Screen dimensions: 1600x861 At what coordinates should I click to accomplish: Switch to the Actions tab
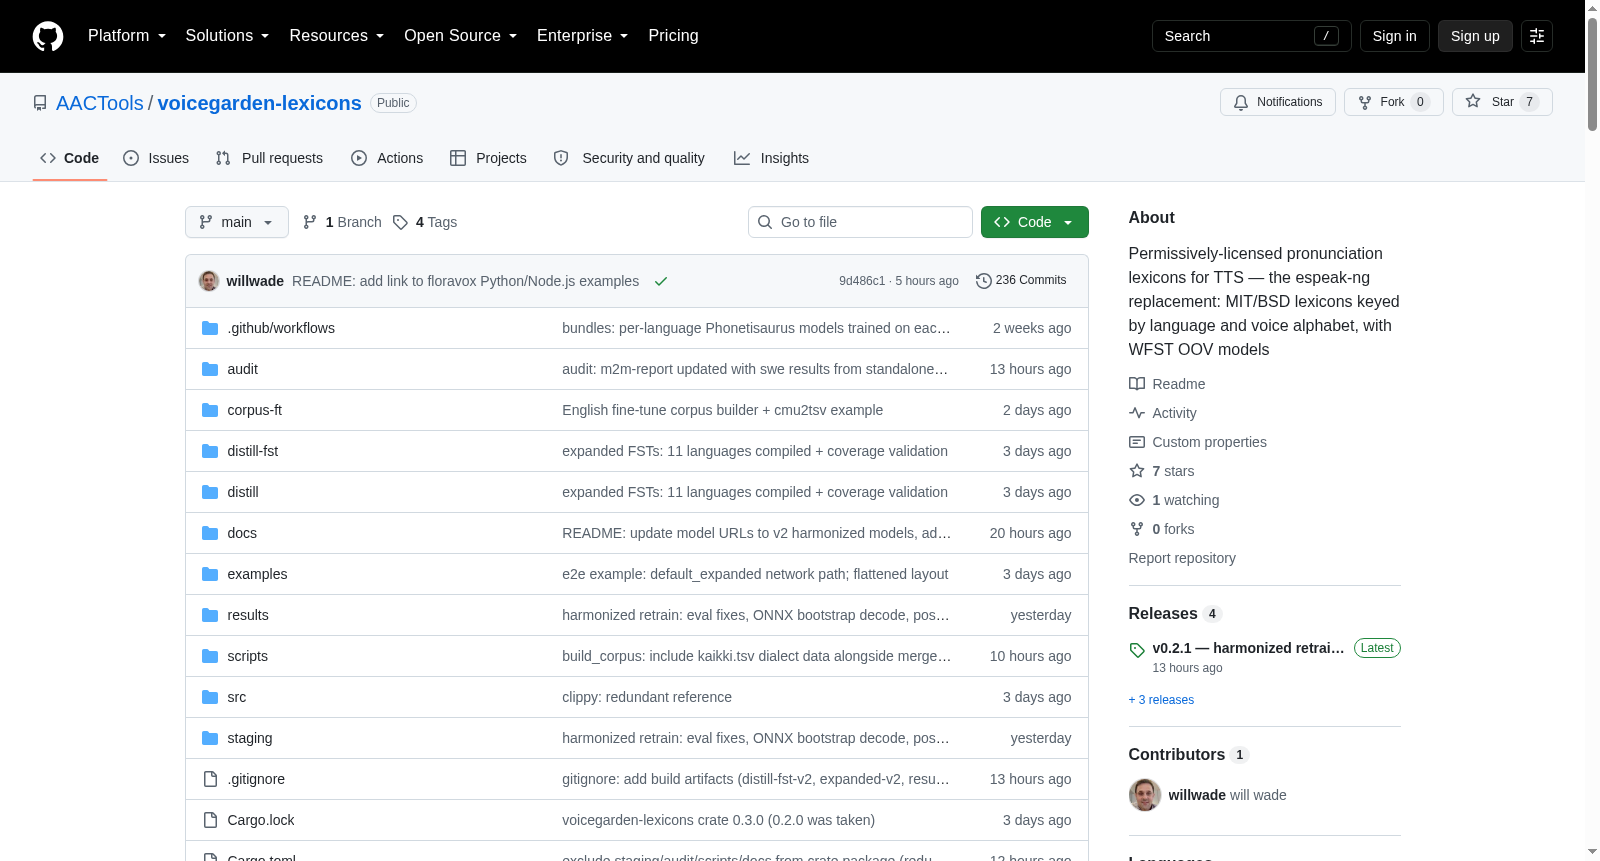[x=387, y=158]
